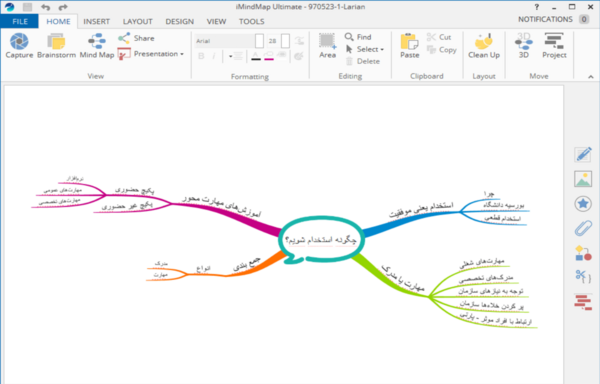Select child branch توجه به نیازهای سازمان

click(x=491, y=291)
